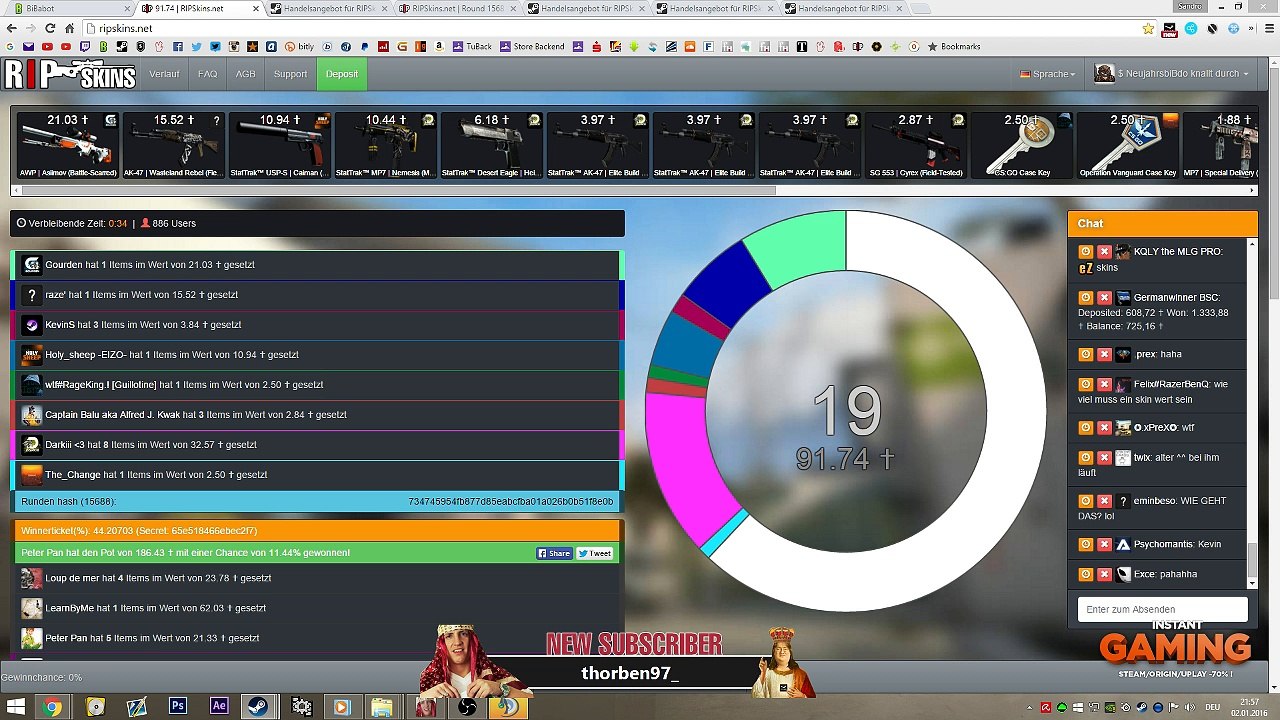1280x720 pixels.
Task: Click the chat message input field
Action: (x=1162, y=609)
